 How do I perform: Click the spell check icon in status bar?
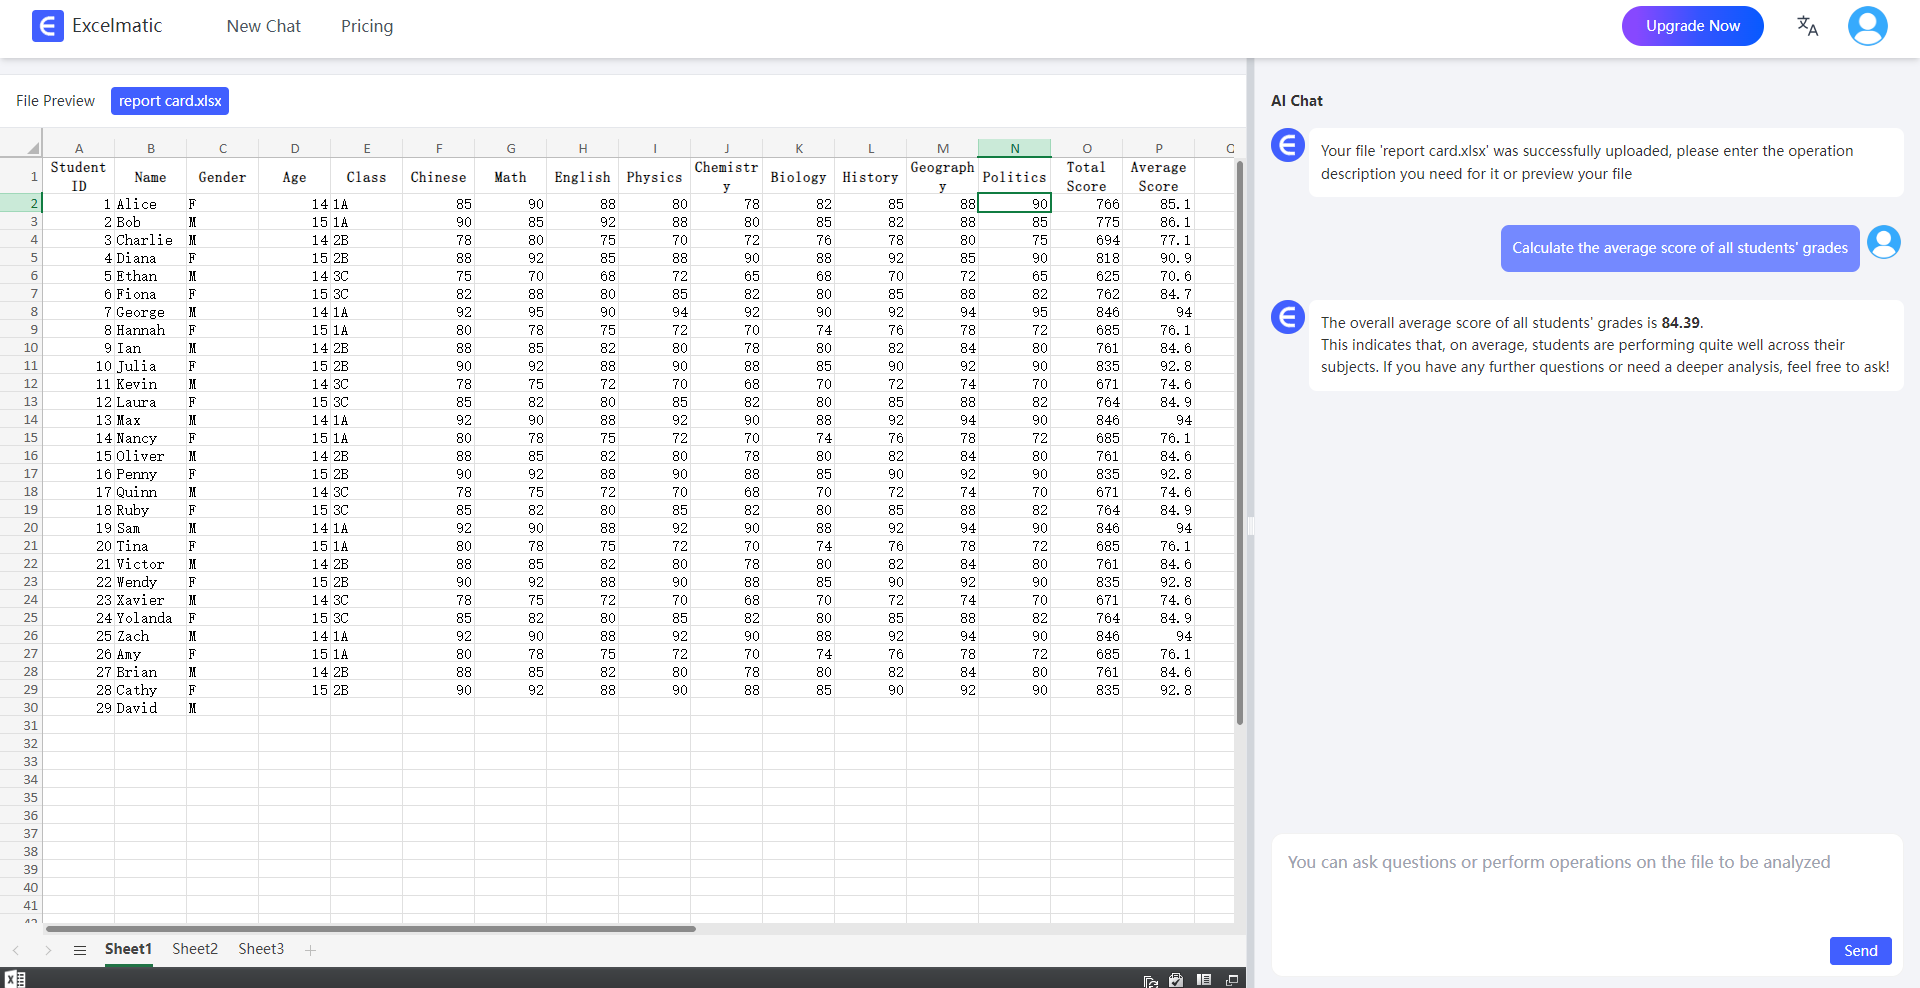coord(1176,980)
